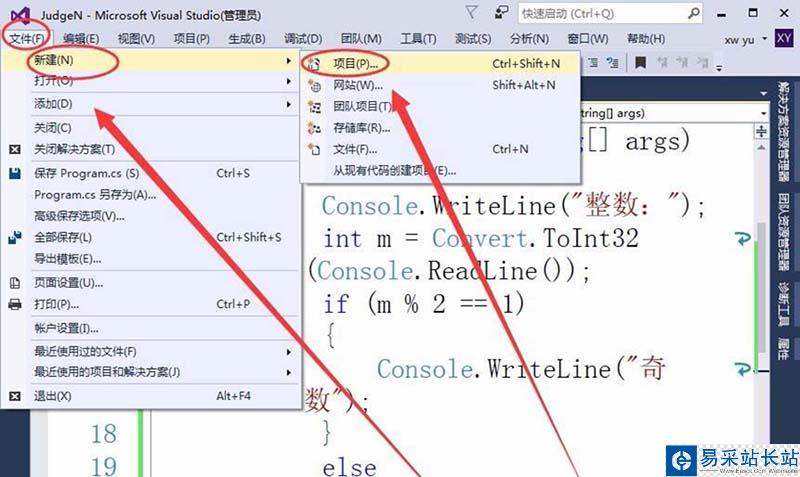Click the Quick Launch magnifier icon
This screenshot has width=800, height=477.
point(693,13)
